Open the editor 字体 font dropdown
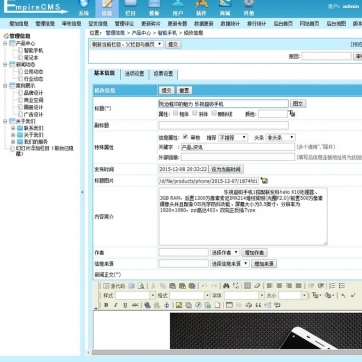Screen dimensions: 362x362 click(244, 295)
